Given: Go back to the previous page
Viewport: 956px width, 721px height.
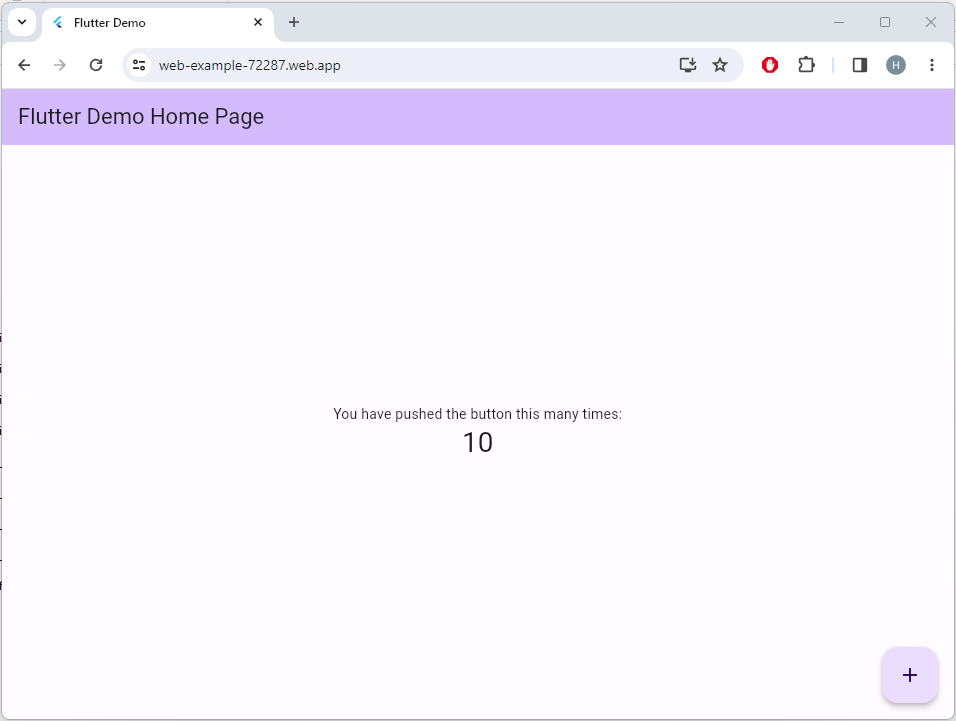Looking at the screenshot, I should tap(24, 65).
